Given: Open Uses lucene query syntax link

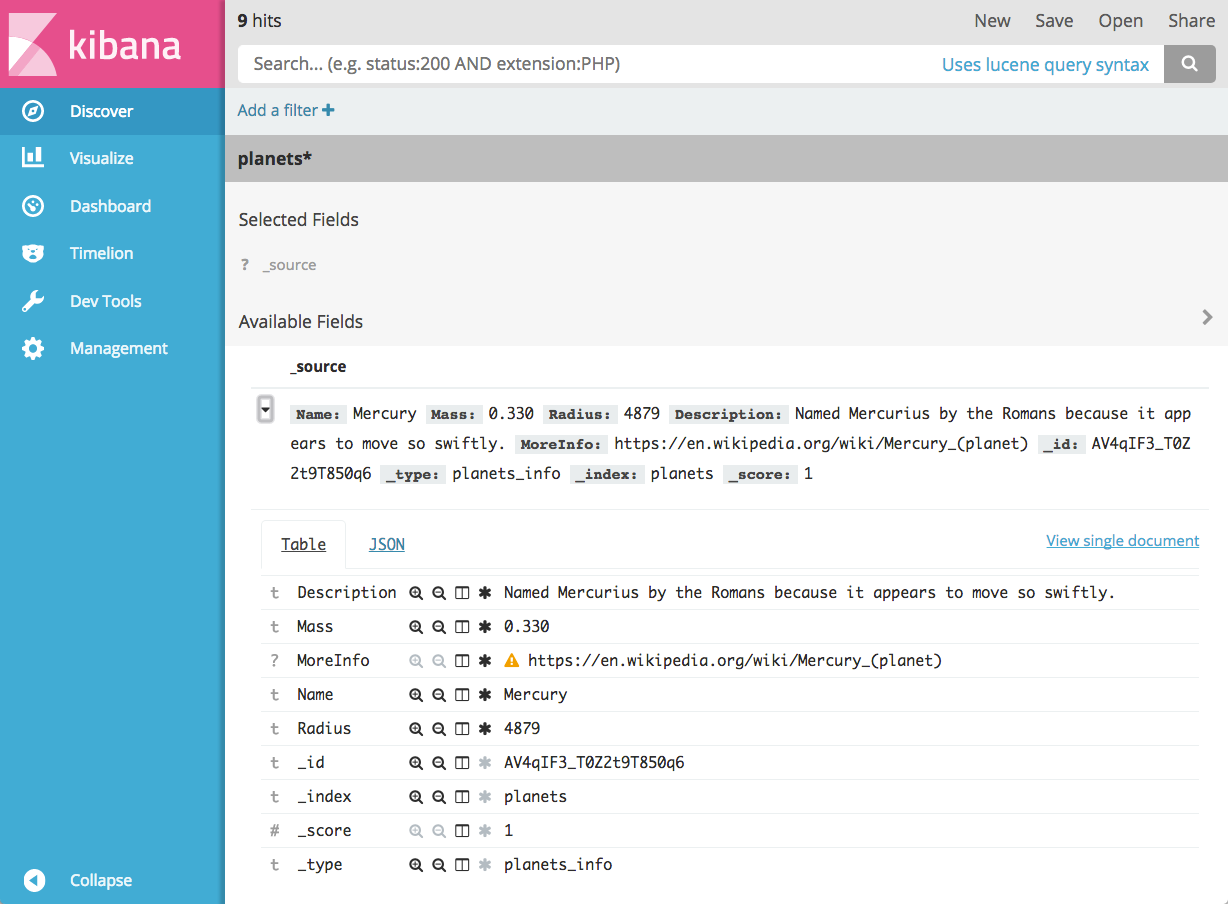Looking at the screenshot, I should [x=1045, y=64].
